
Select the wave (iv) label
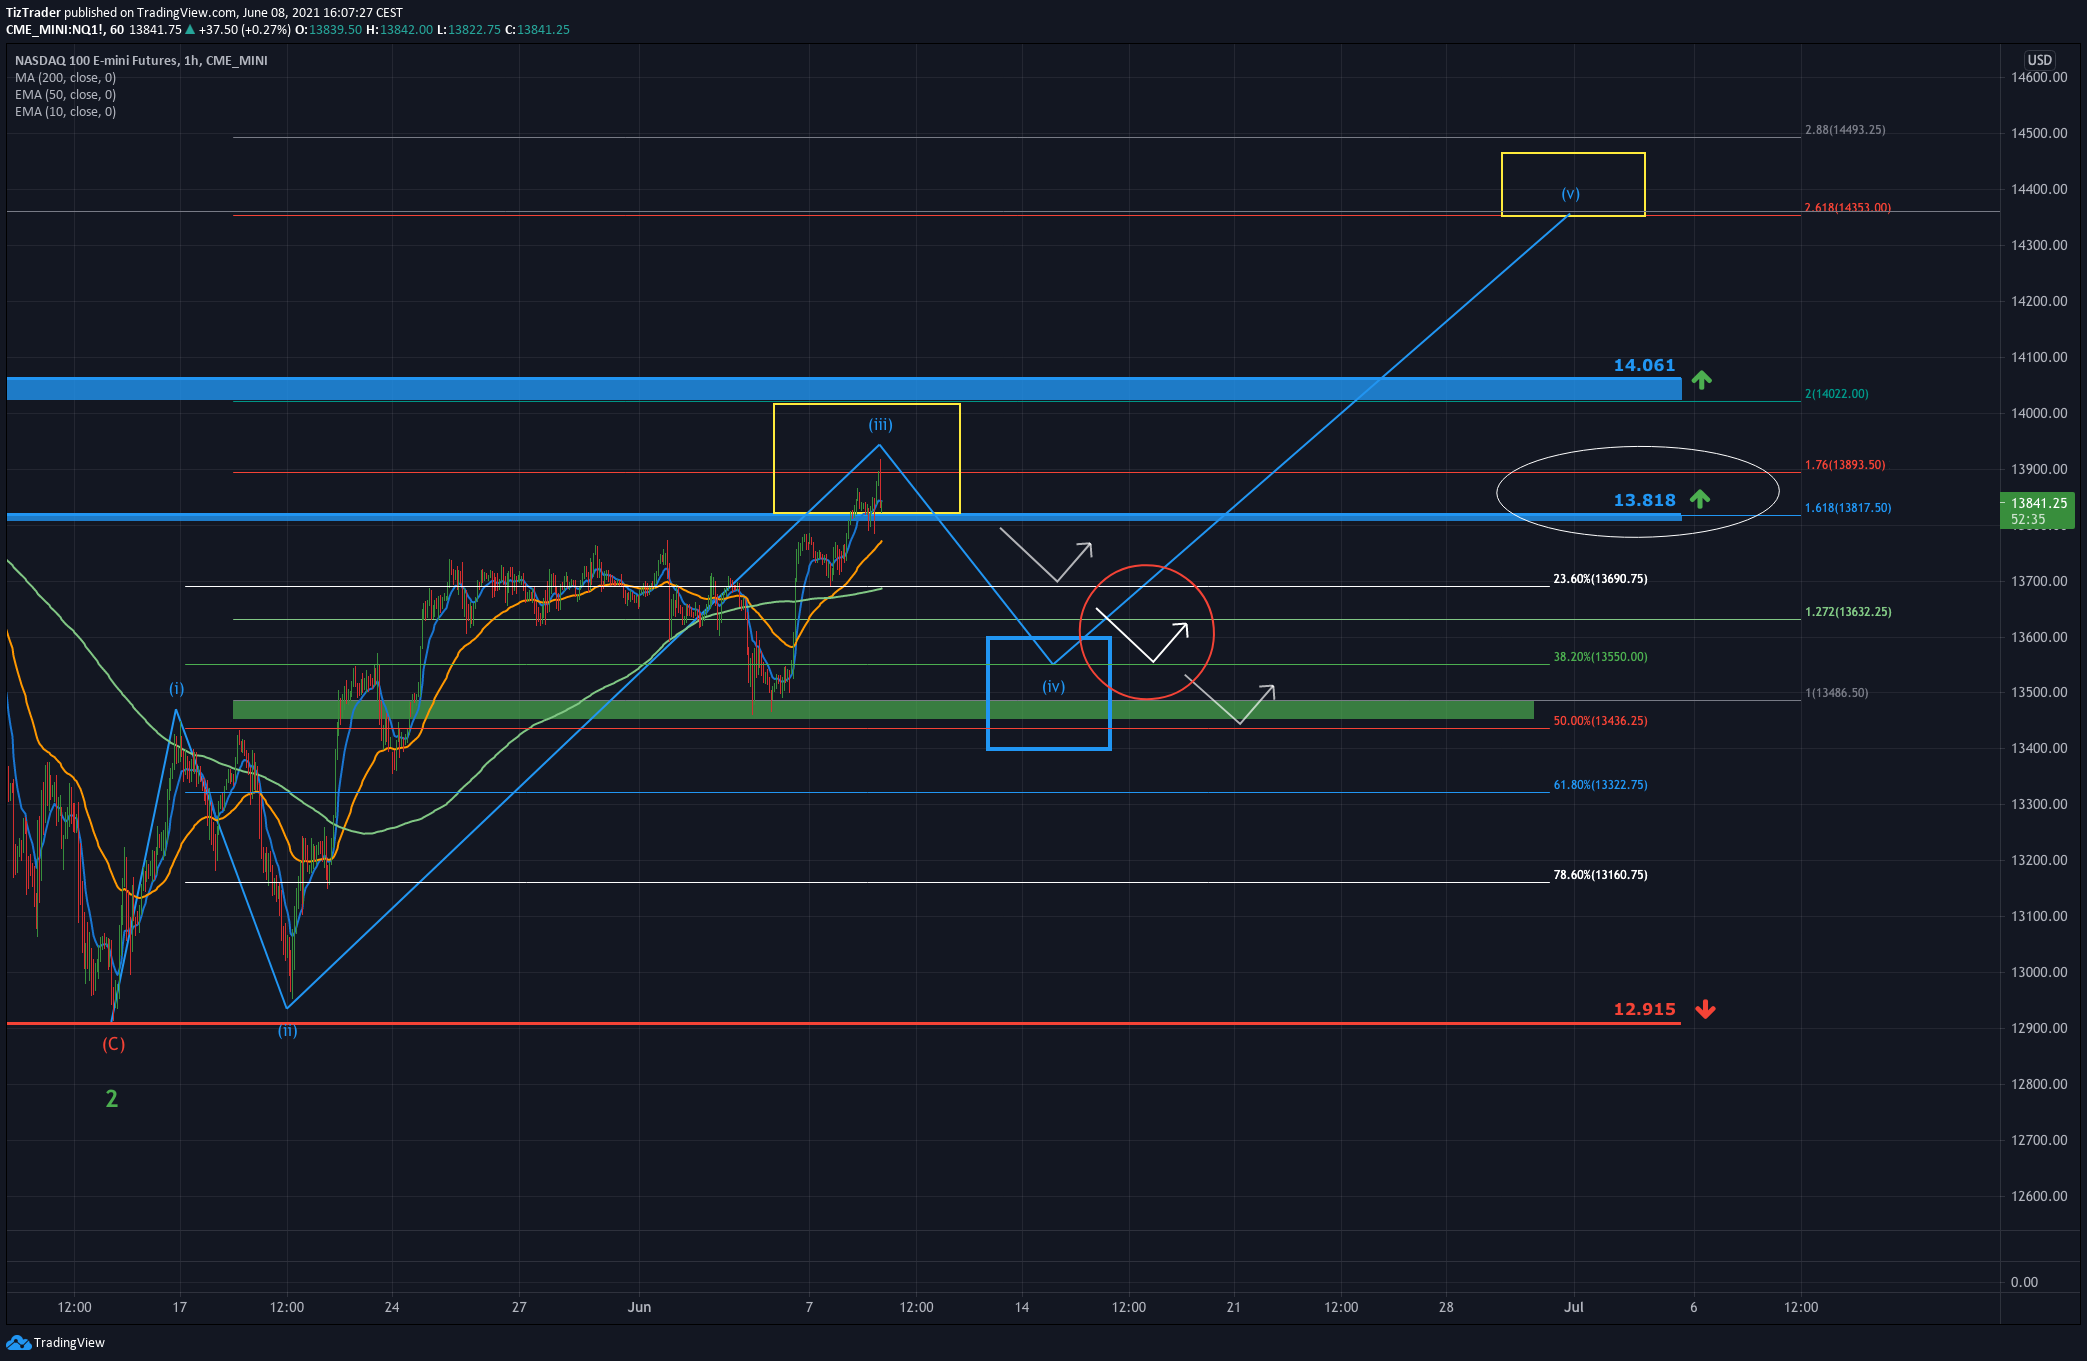1053,687
